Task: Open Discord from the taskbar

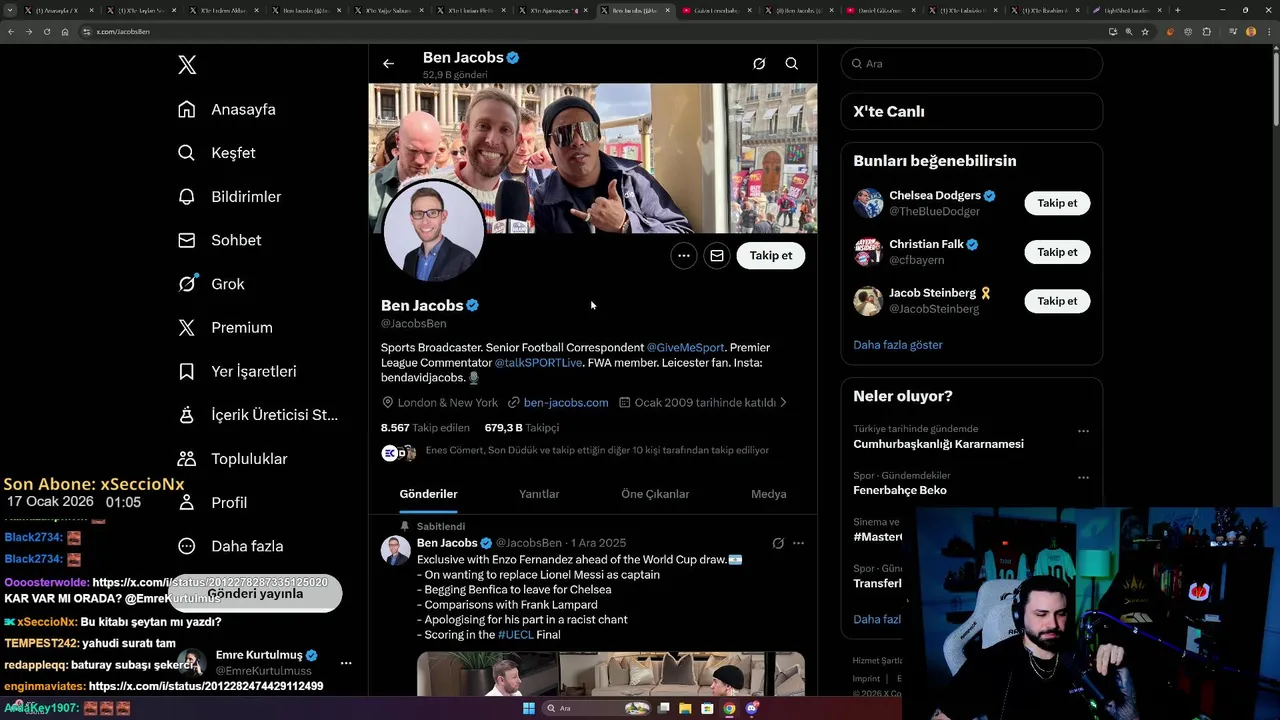Action: tap(752, 708)
